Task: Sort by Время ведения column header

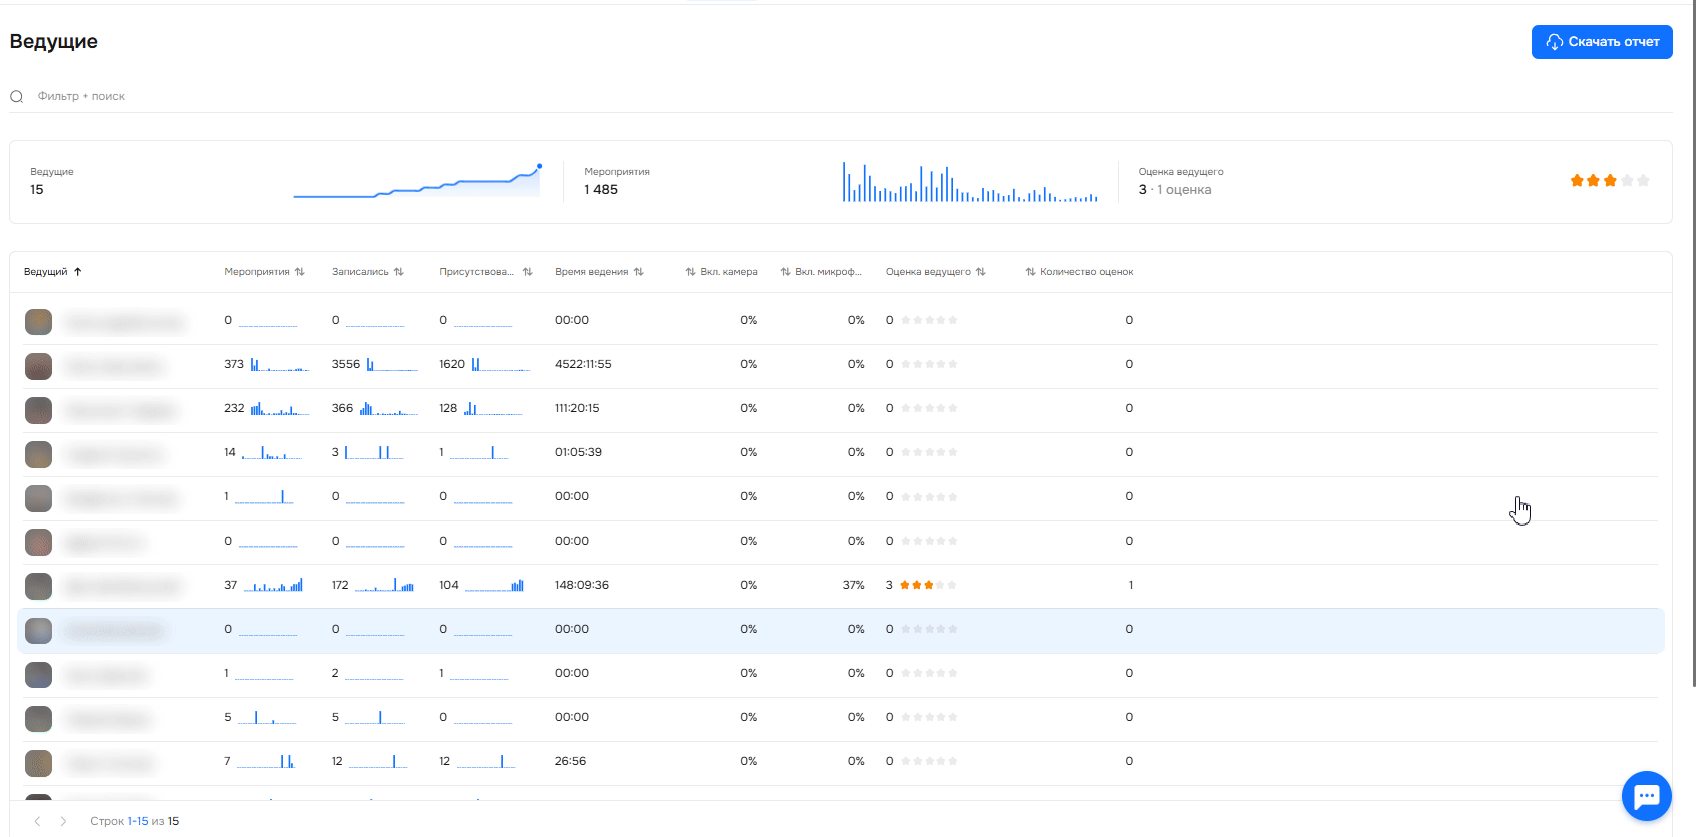Action: coord(599,272)
